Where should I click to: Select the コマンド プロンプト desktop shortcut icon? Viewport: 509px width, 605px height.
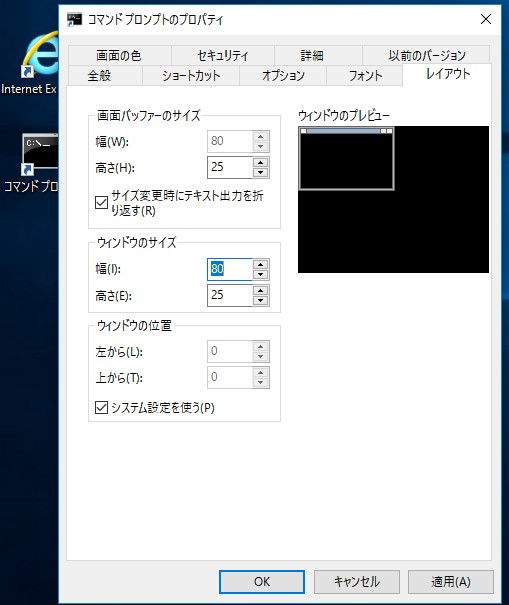40,154
